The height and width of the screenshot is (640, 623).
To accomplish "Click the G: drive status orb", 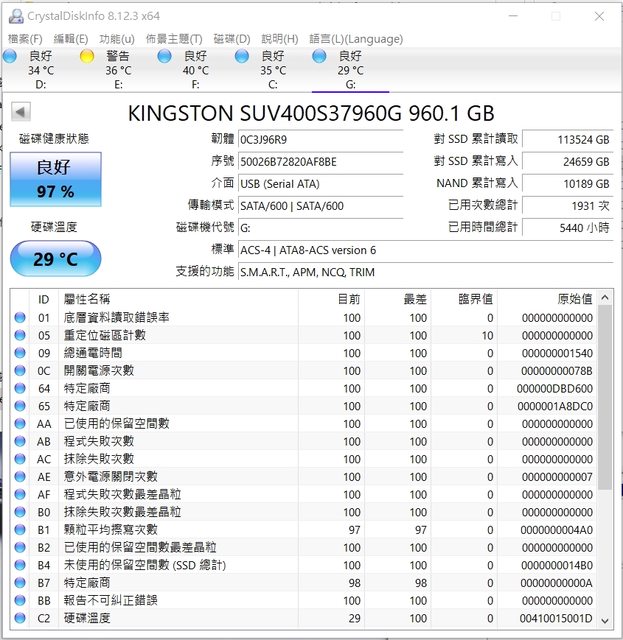I will [x=319, y=57].
